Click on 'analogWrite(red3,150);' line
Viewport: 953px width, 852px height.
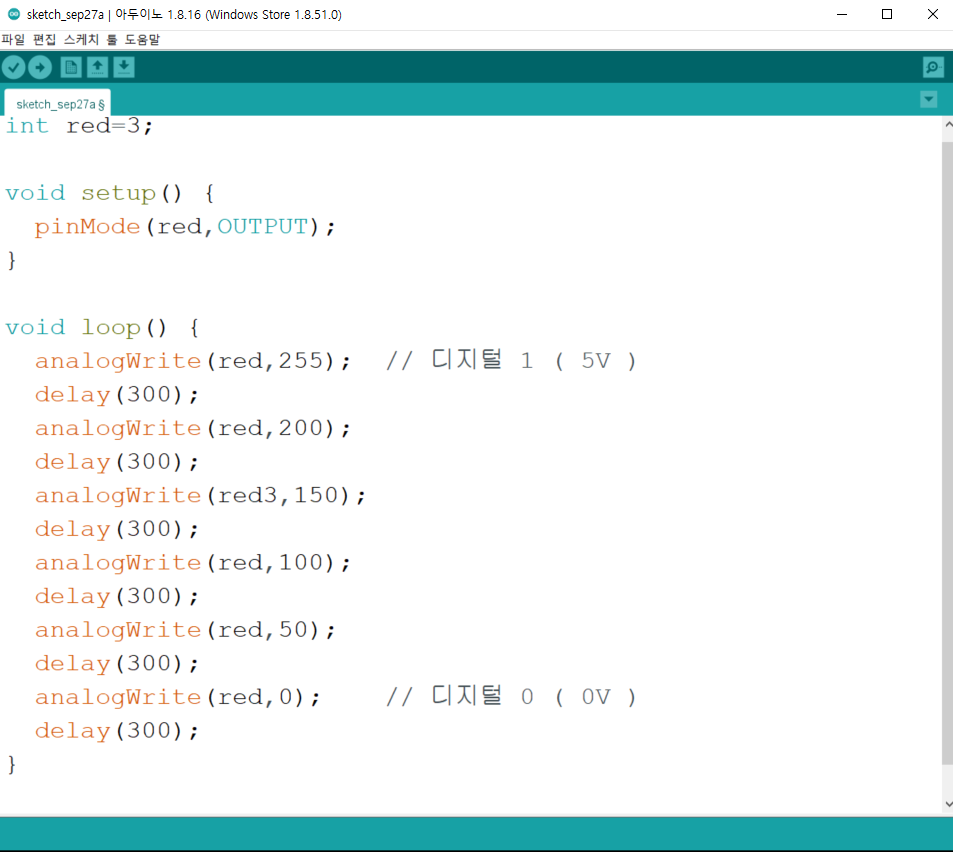click(201, 495)
